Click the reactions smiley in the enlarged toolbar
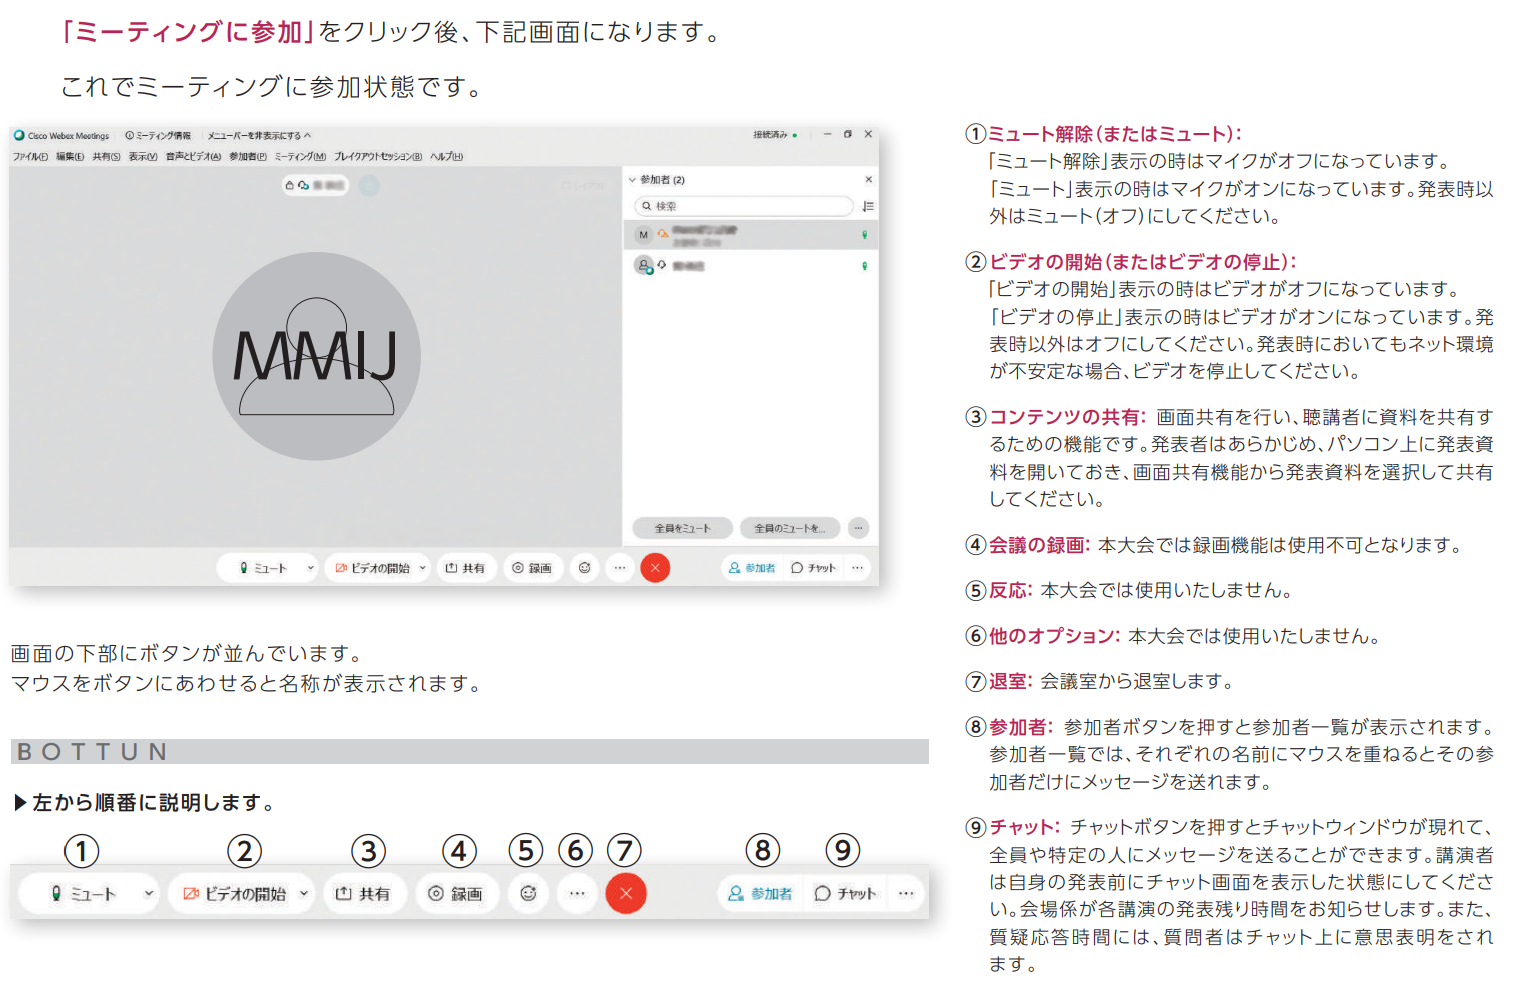This screenshot has width=1540, height=986. pyautogui.click(x=528, y=893)
